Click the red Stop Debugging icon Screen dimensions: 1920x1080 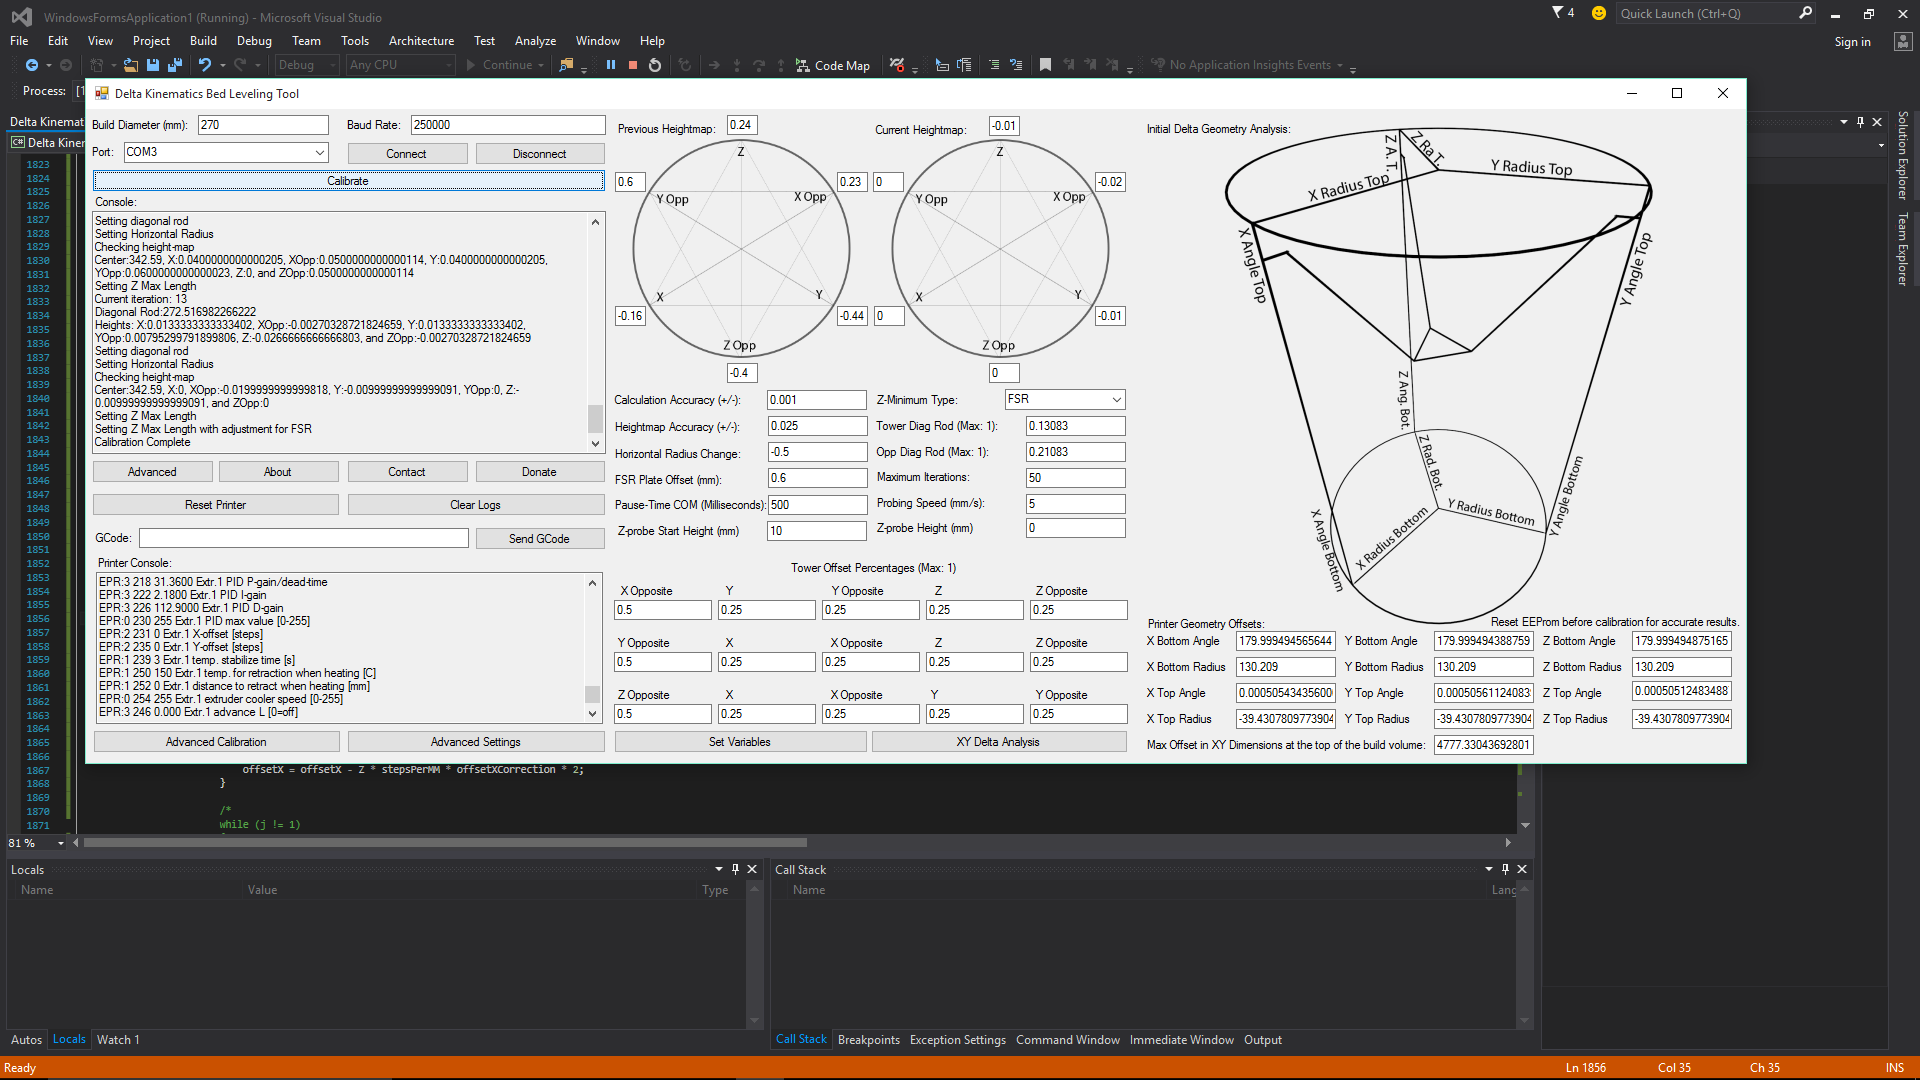(x=633, y=65)
